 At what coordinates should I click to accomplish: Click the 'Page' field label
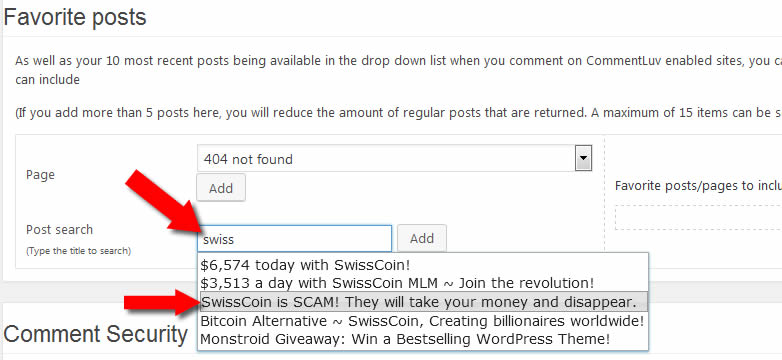(40, 175)
